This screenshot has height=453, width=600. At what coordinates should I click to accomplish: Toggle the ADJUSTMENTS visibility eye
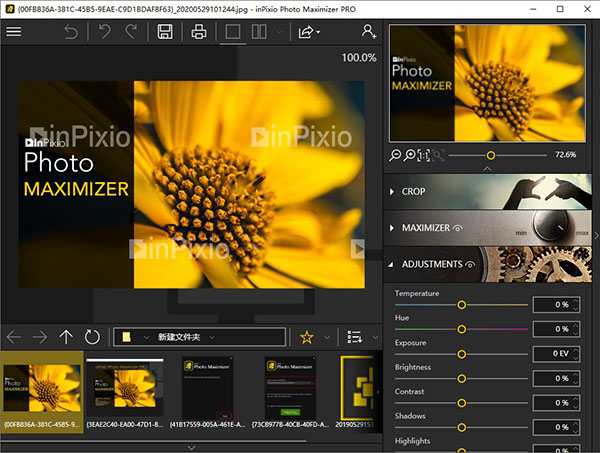[x=469, y=265]
